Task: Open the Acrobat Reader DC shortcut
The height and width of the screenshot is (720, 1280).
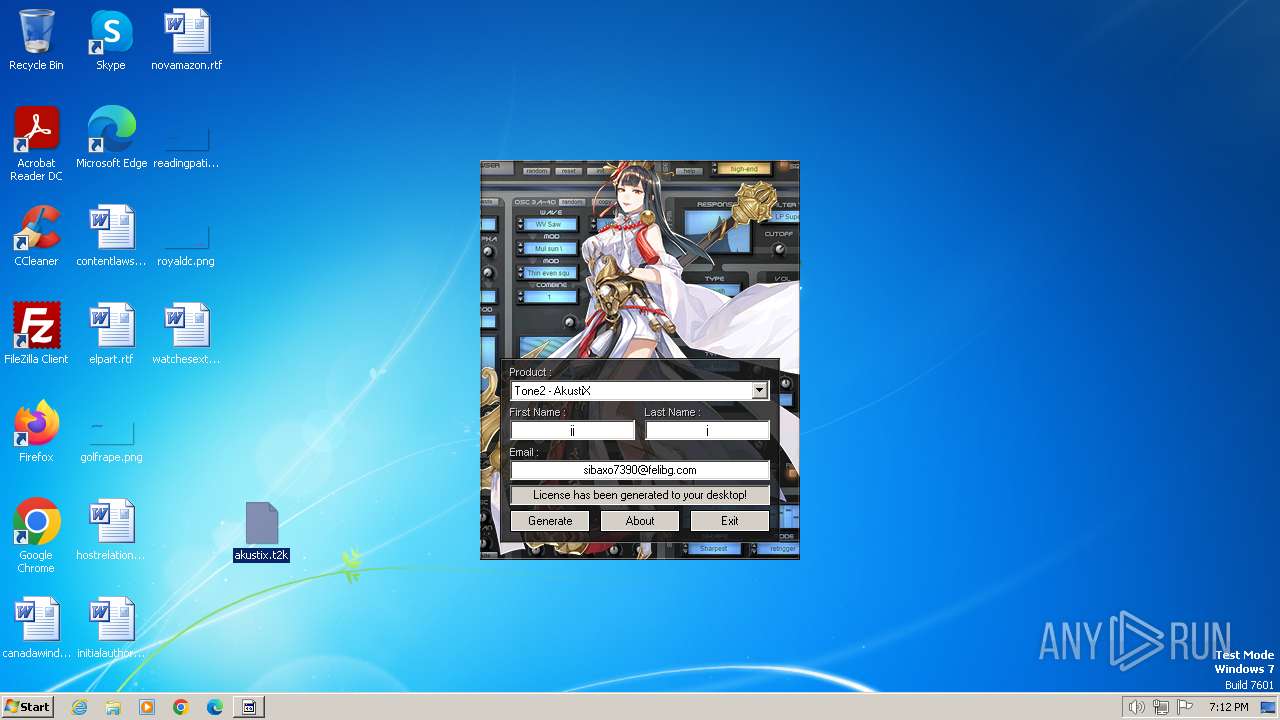Action: [36, 144]
